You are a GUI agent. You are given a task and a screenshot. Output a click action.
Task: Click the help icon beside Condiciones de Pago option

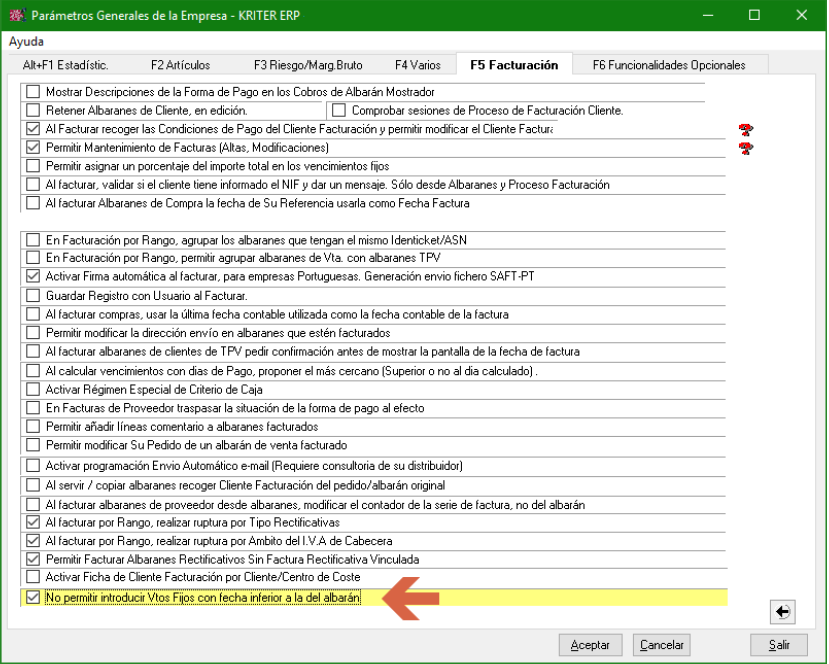click(x=745, y=130)
